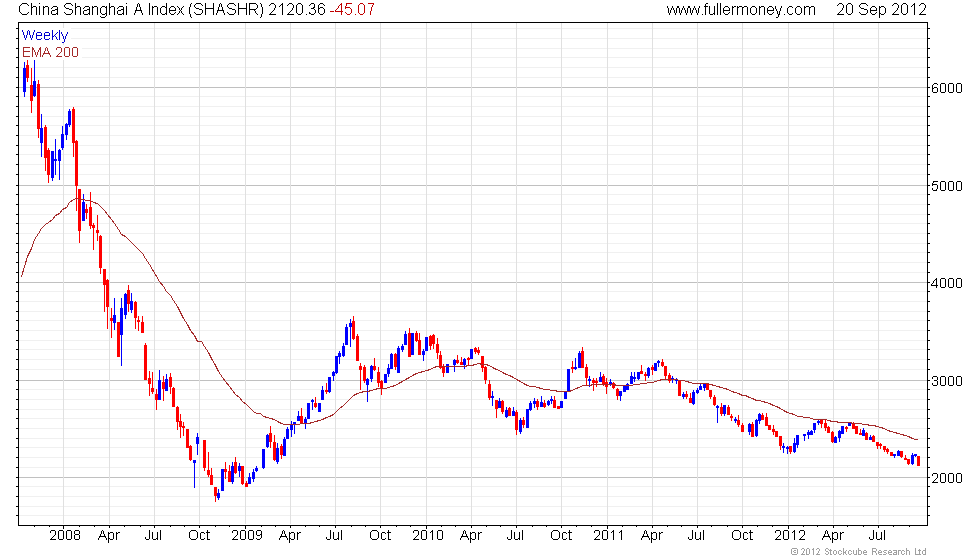The height and width of the screenshot is (560, 980).
Task: Click the 5000 price axis label
Action: 946,186
